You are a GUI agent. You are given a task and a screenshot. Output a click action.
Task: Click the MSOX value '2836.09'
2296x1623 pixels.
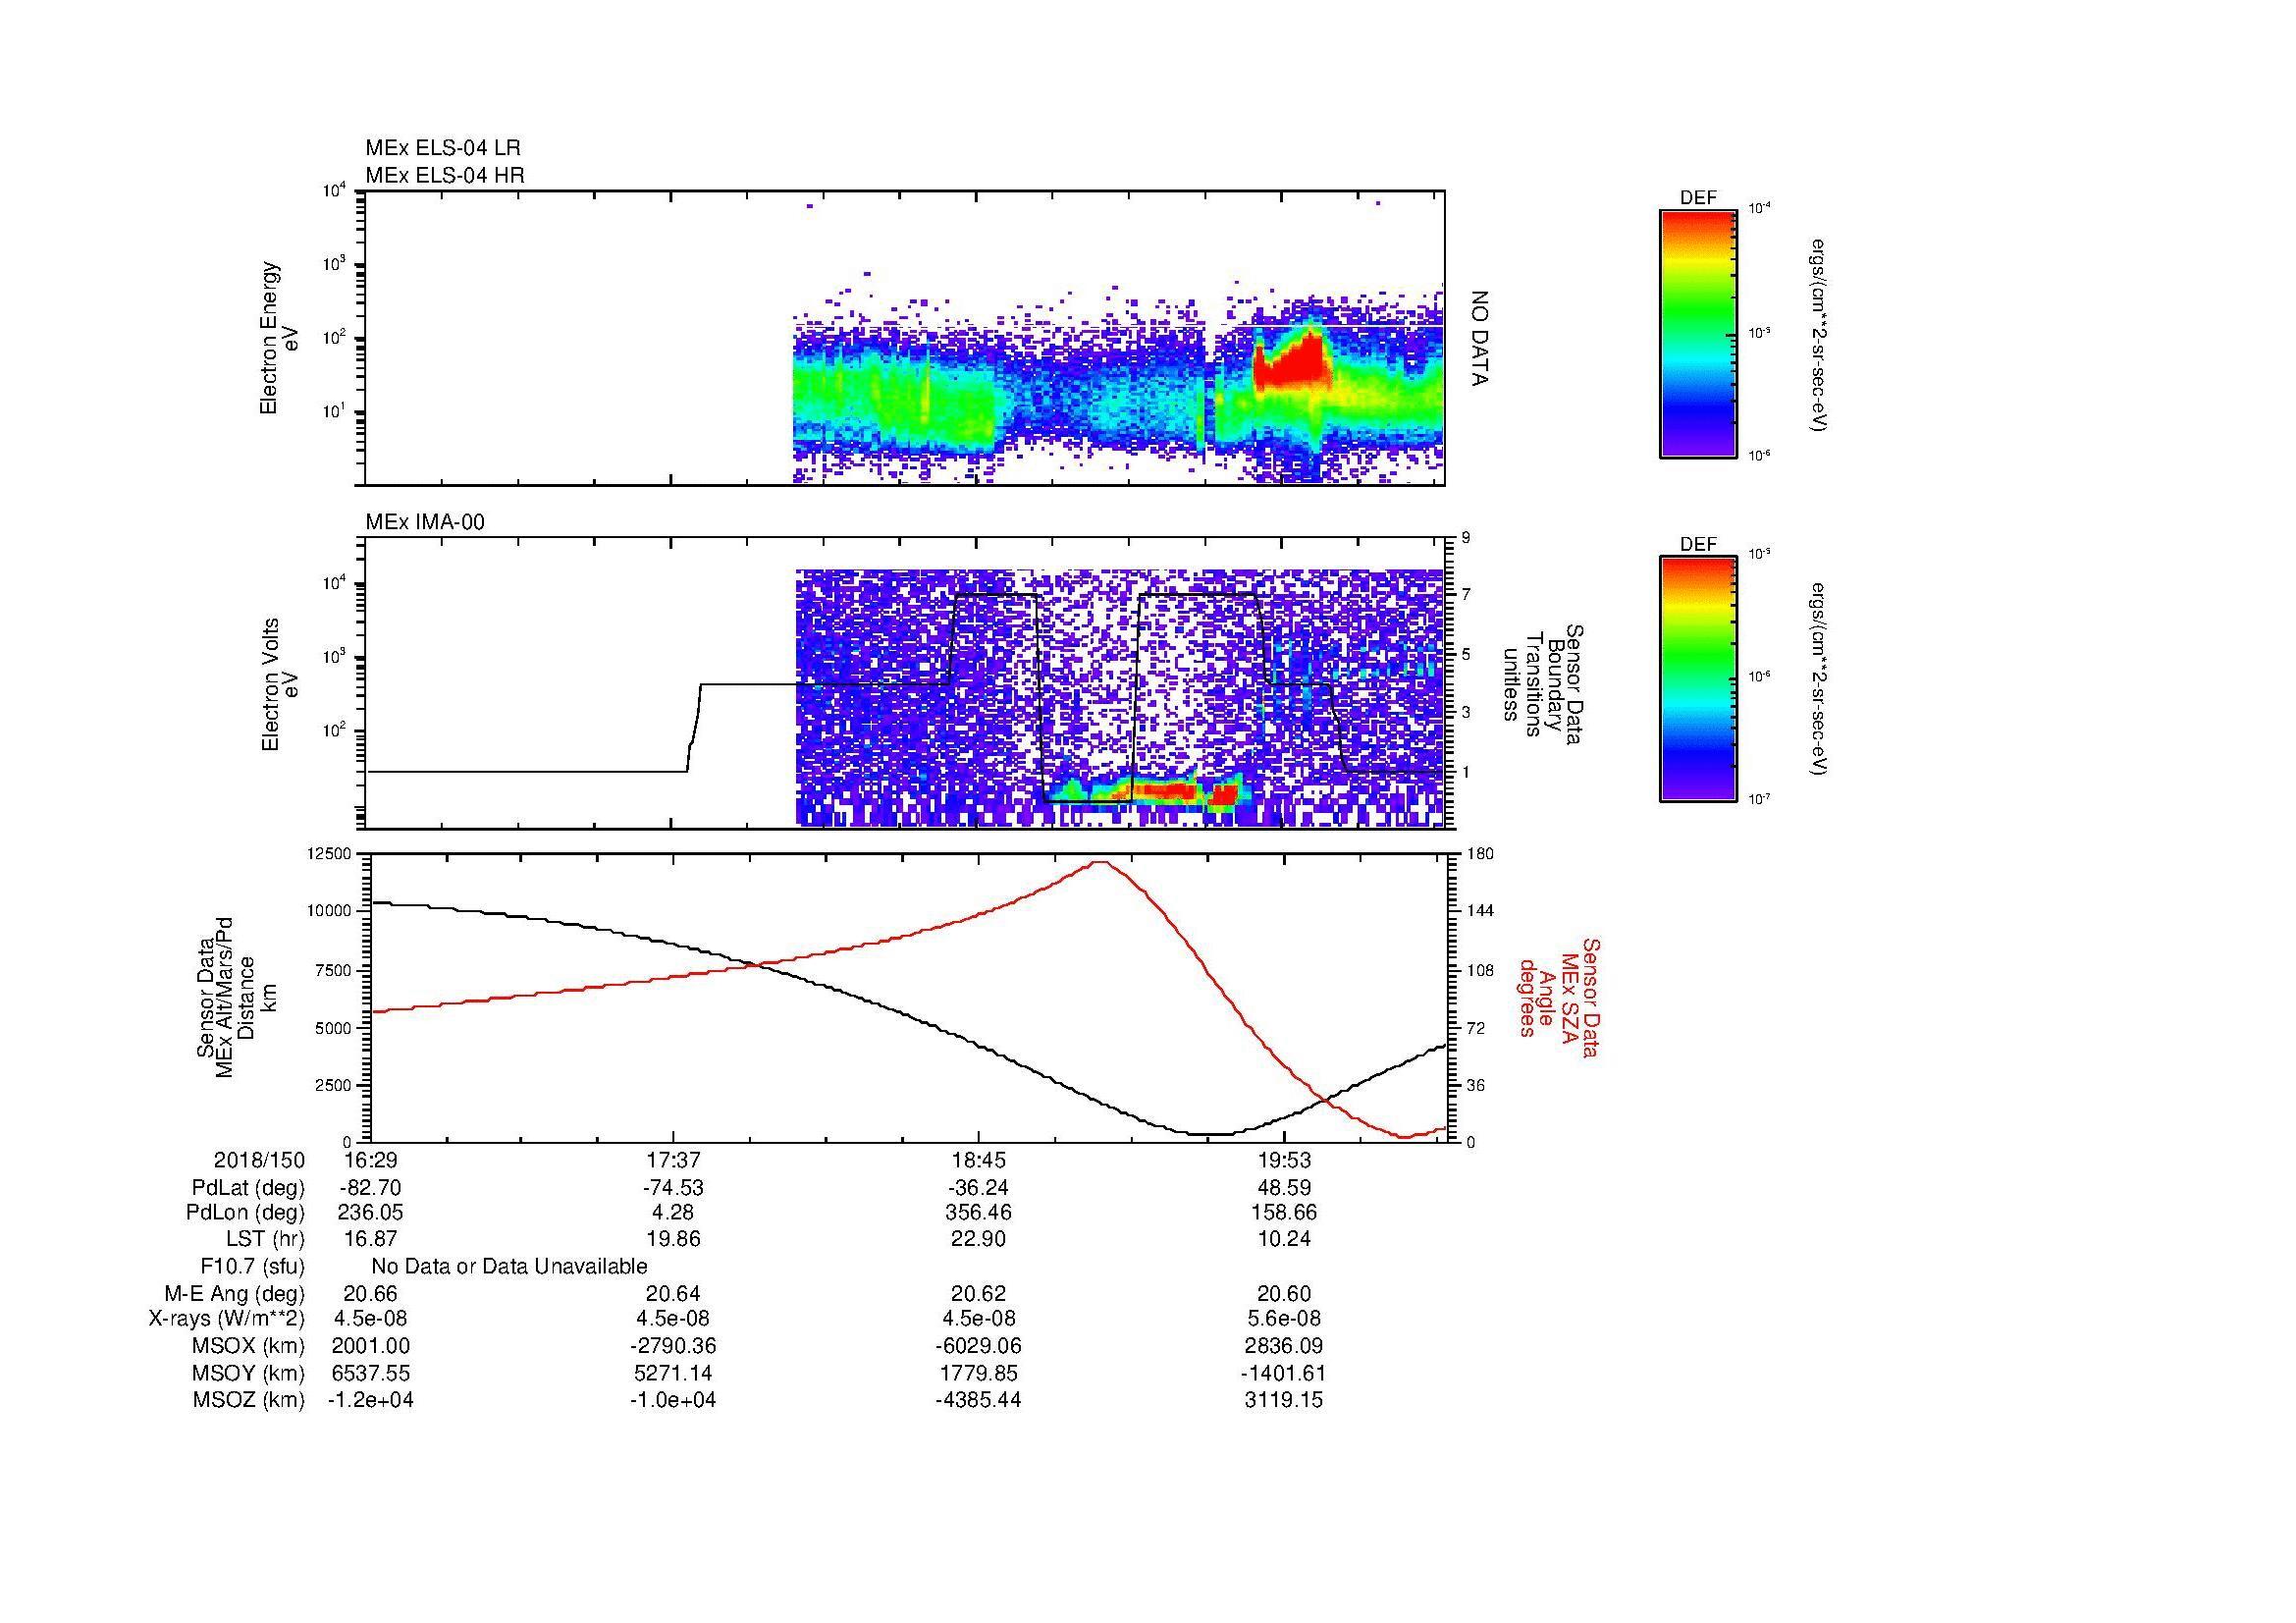1284,1346
